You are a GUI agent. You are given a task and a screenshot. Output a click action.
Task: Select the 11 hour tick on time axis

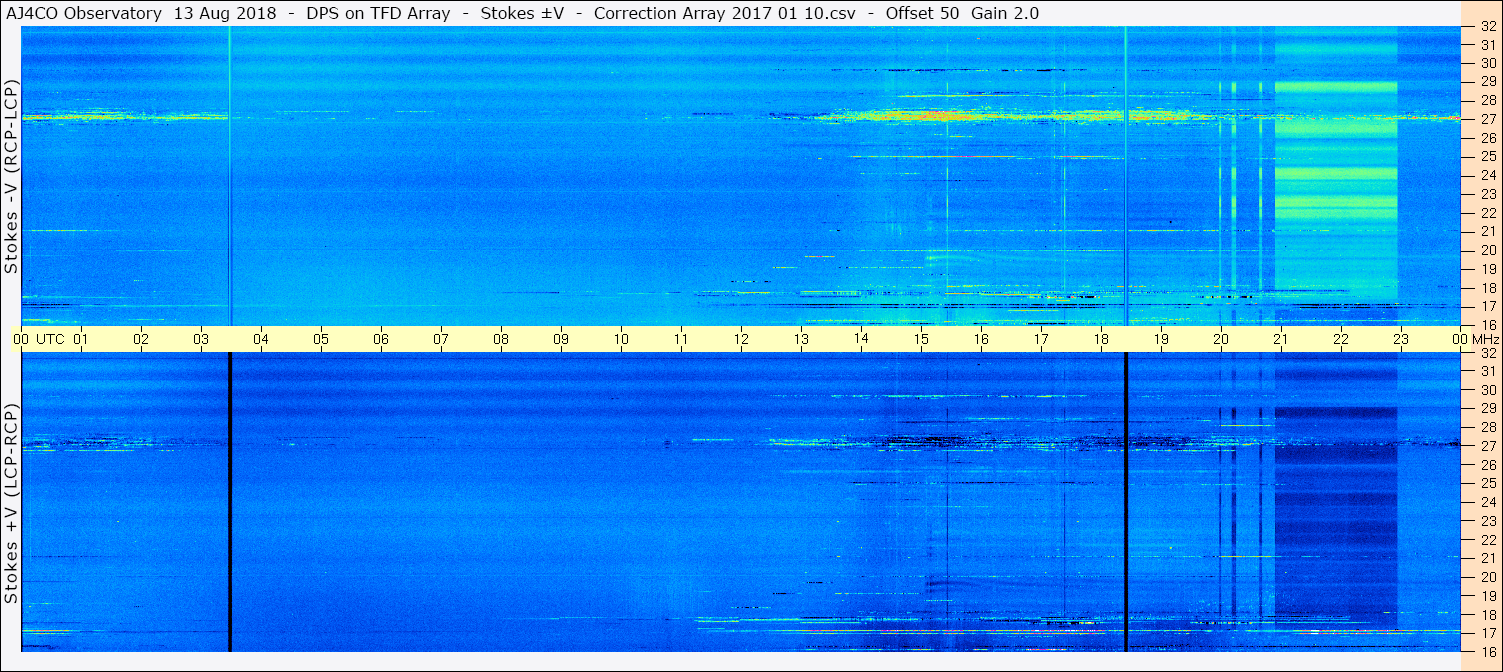pyautogui.click(x=681, y=339)
